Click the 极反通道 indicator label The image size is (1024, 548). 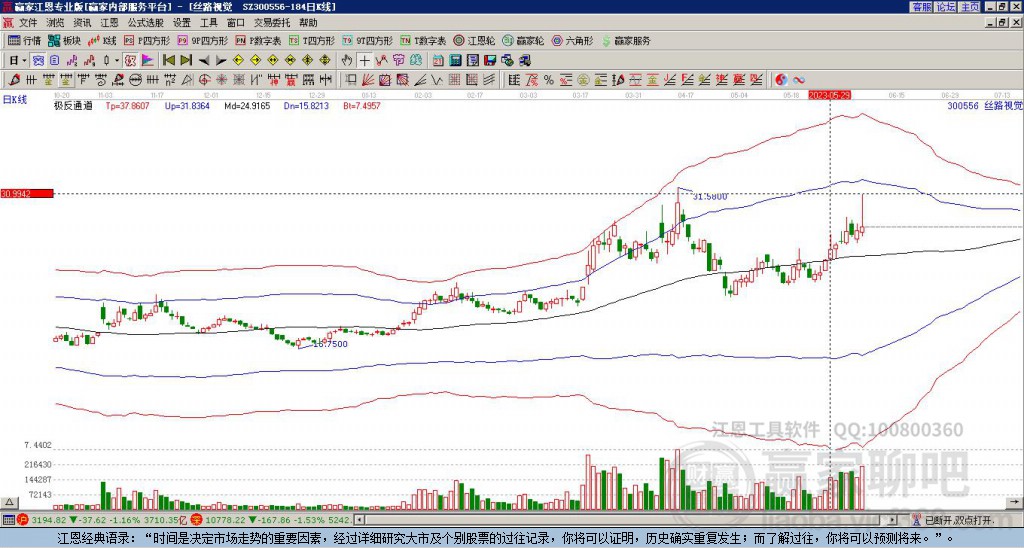click(73, 105)
